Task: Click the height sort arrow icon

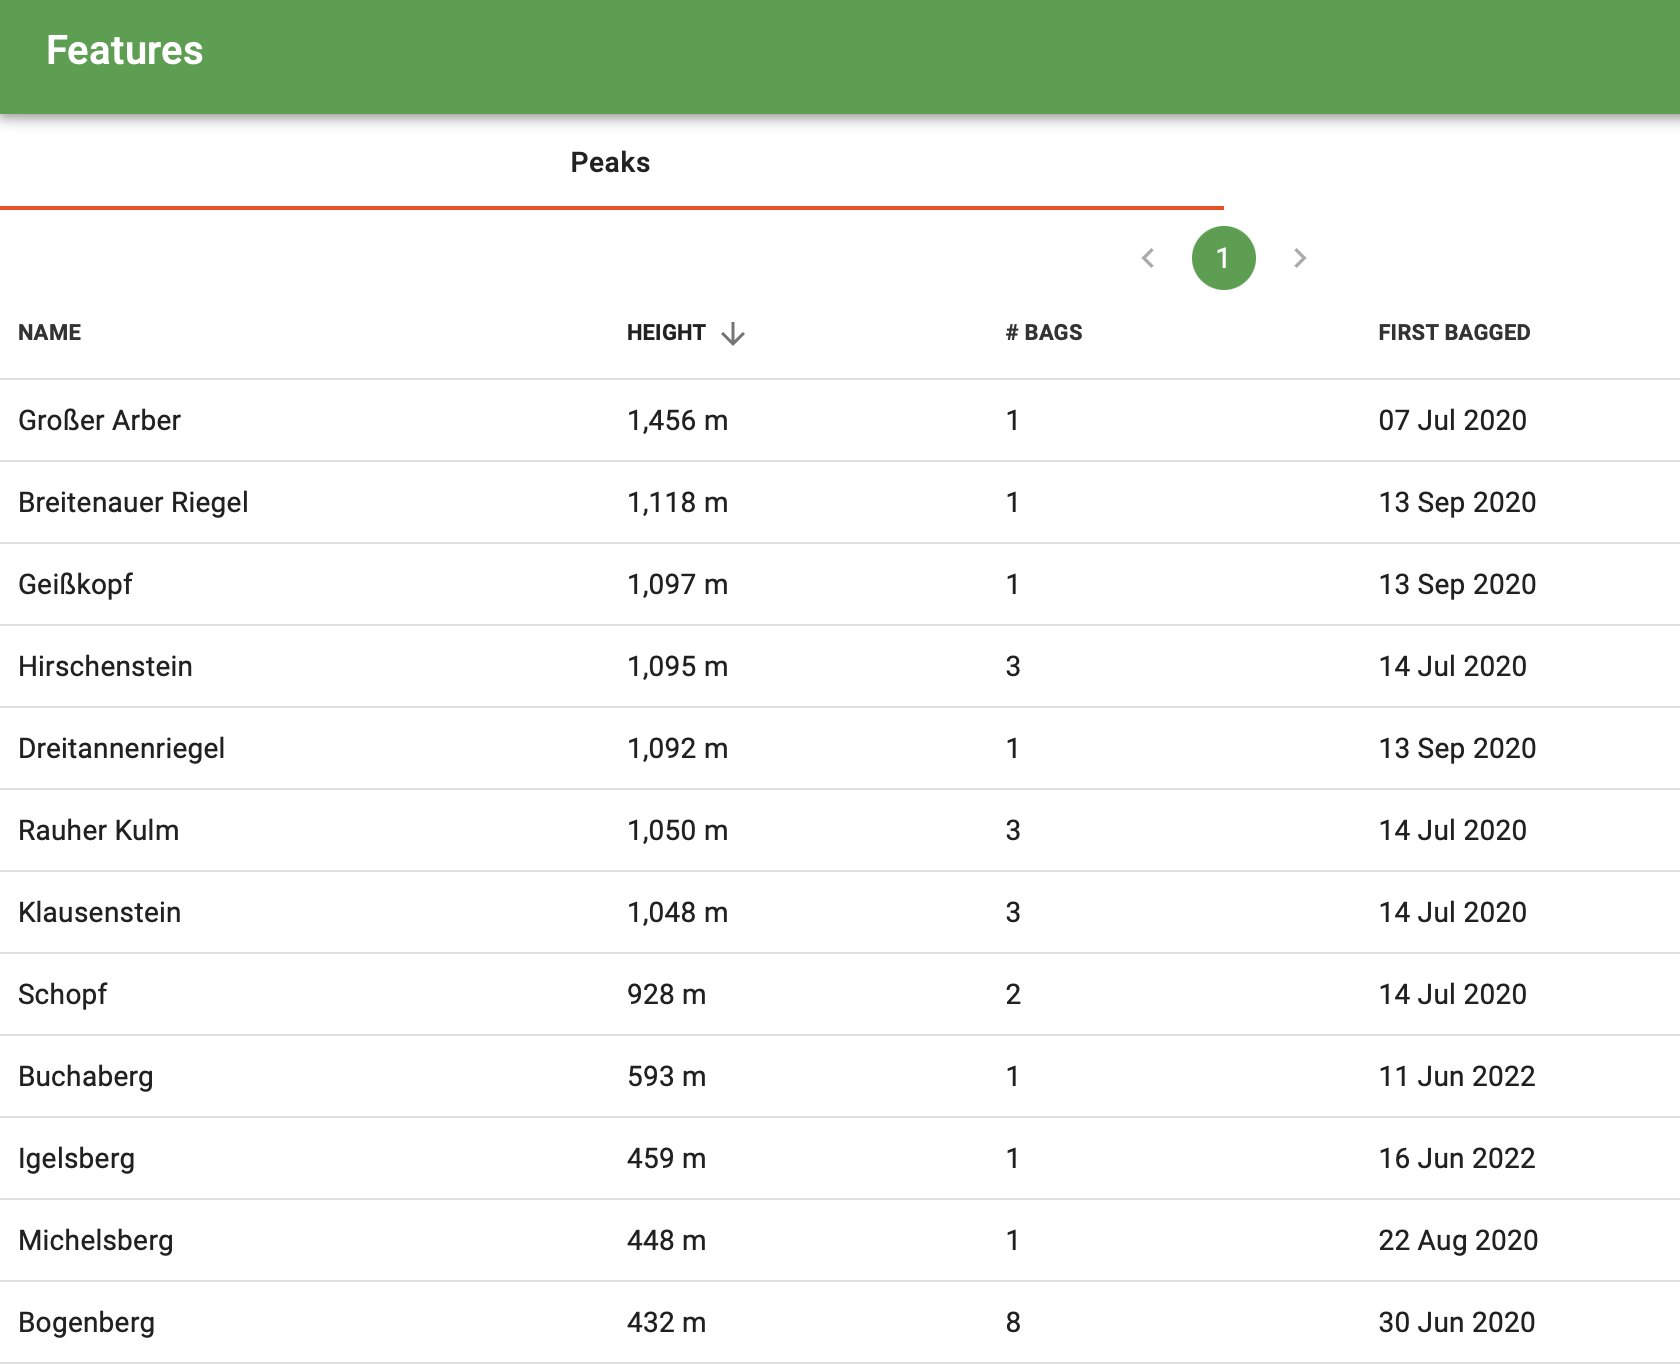Action: coord(733,333)
